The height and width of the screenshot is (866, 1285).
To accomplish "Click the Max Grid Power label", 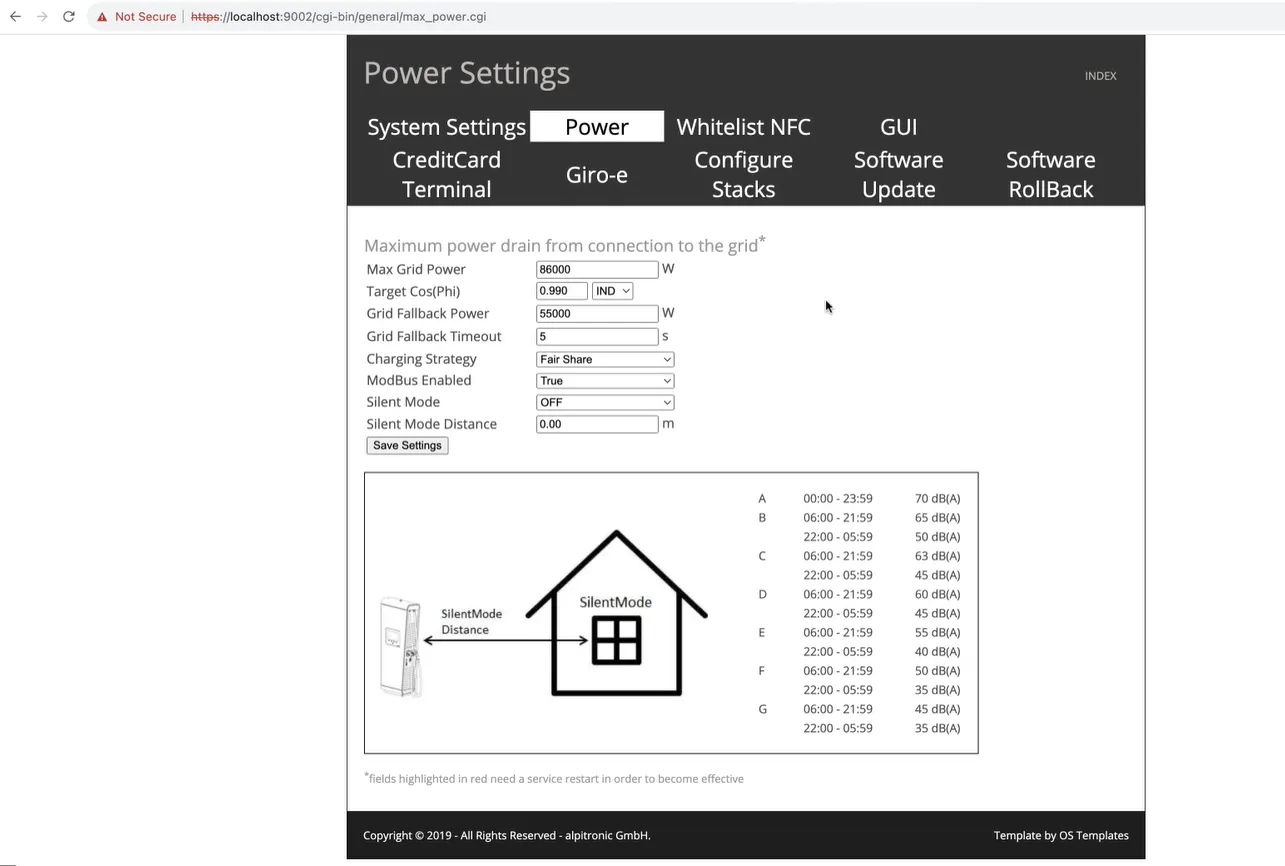I will (x=416, y=269).
